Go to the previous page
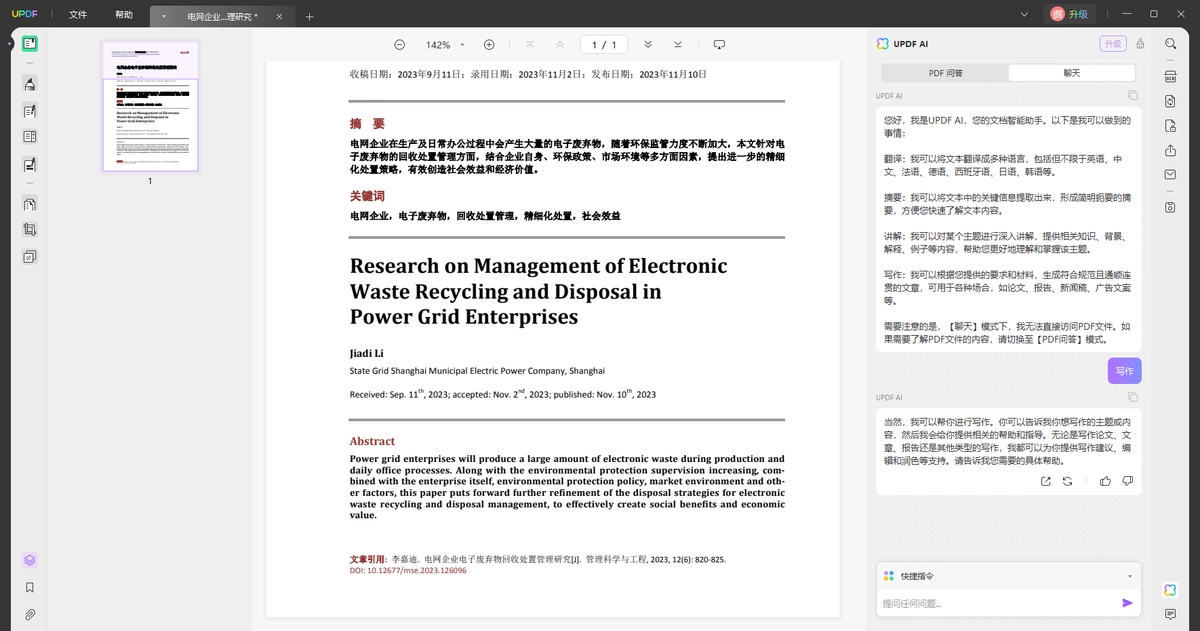1200x631 pixels. pos(559,45)
